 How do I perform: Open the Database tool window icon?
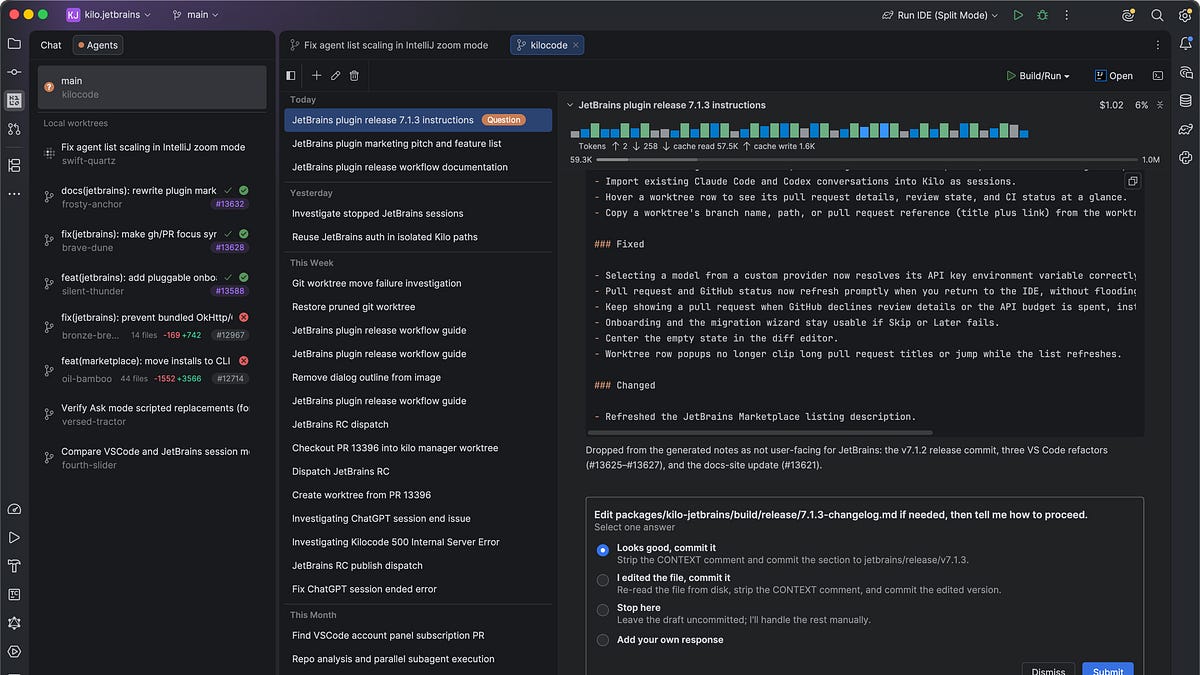tap(1186, 100)
